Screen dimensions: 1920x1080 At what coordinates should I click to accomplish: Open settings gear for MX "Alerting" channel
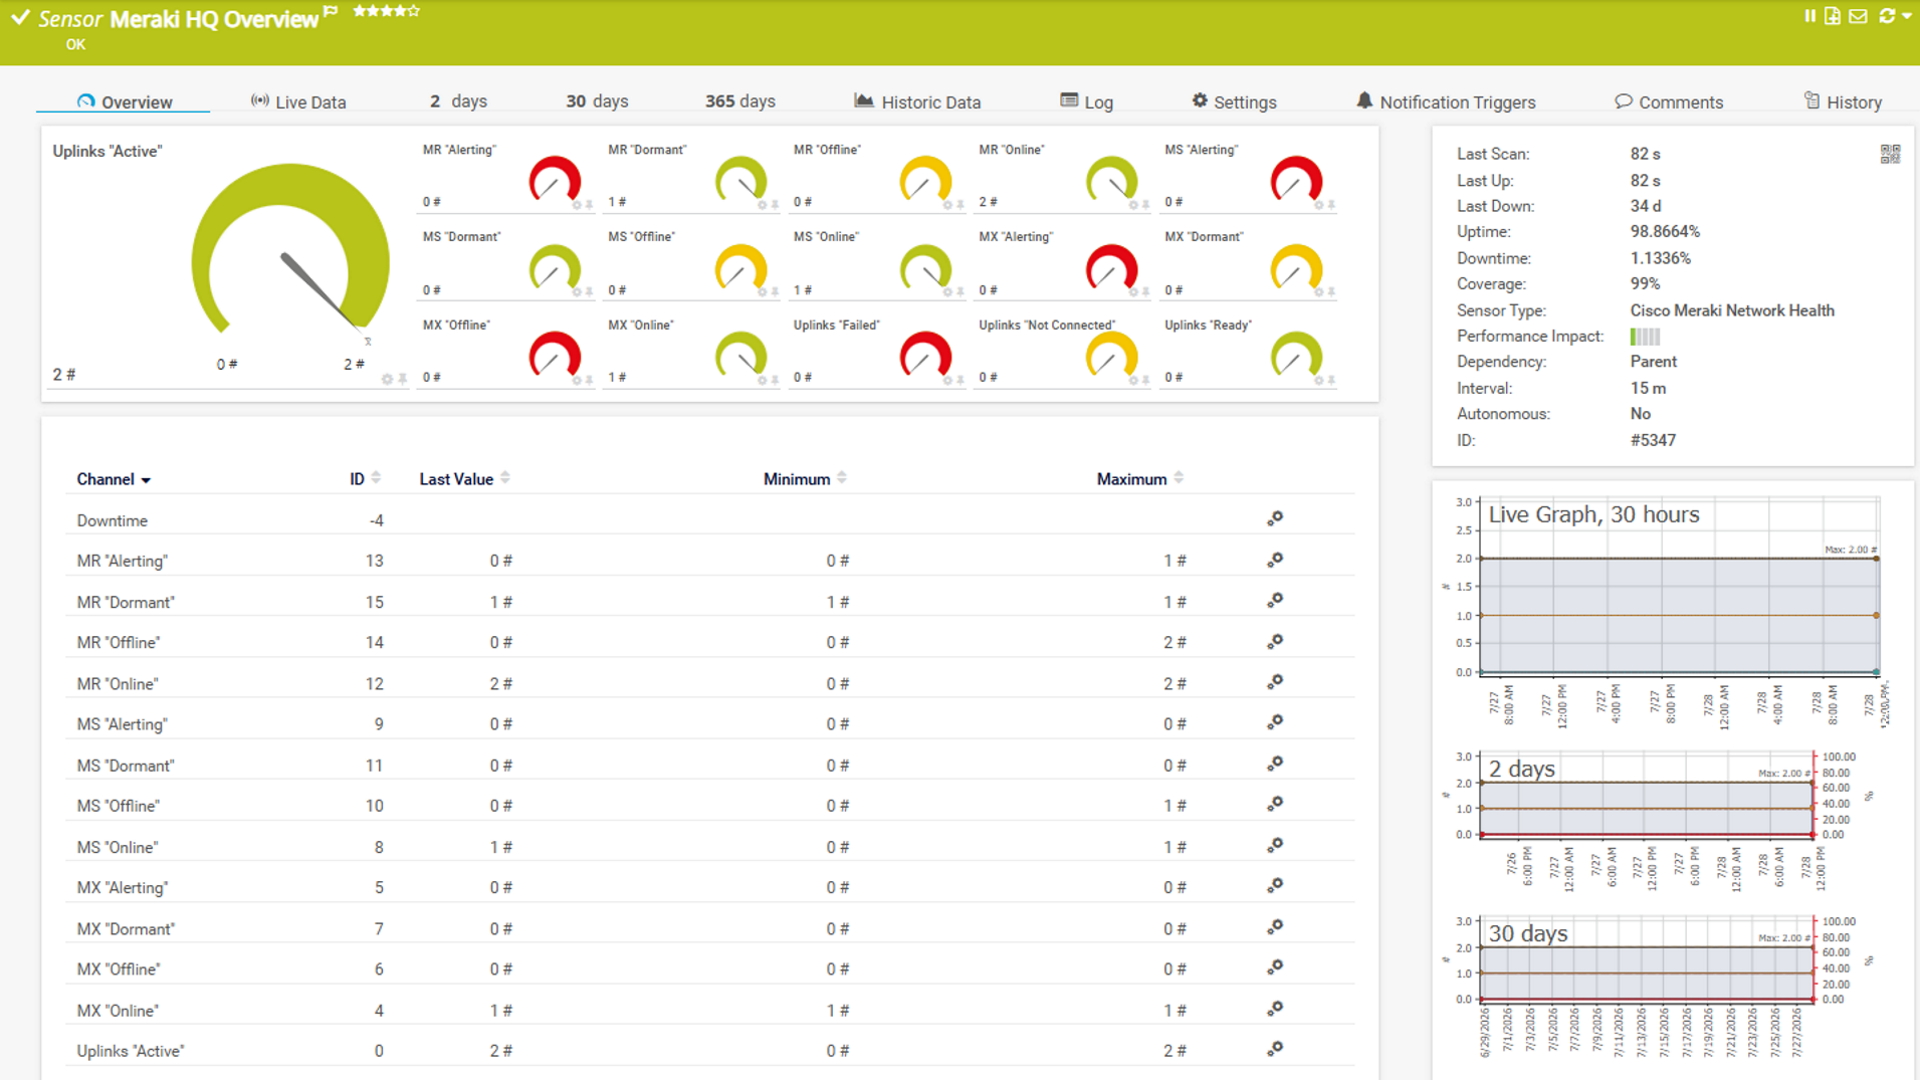1275,886
